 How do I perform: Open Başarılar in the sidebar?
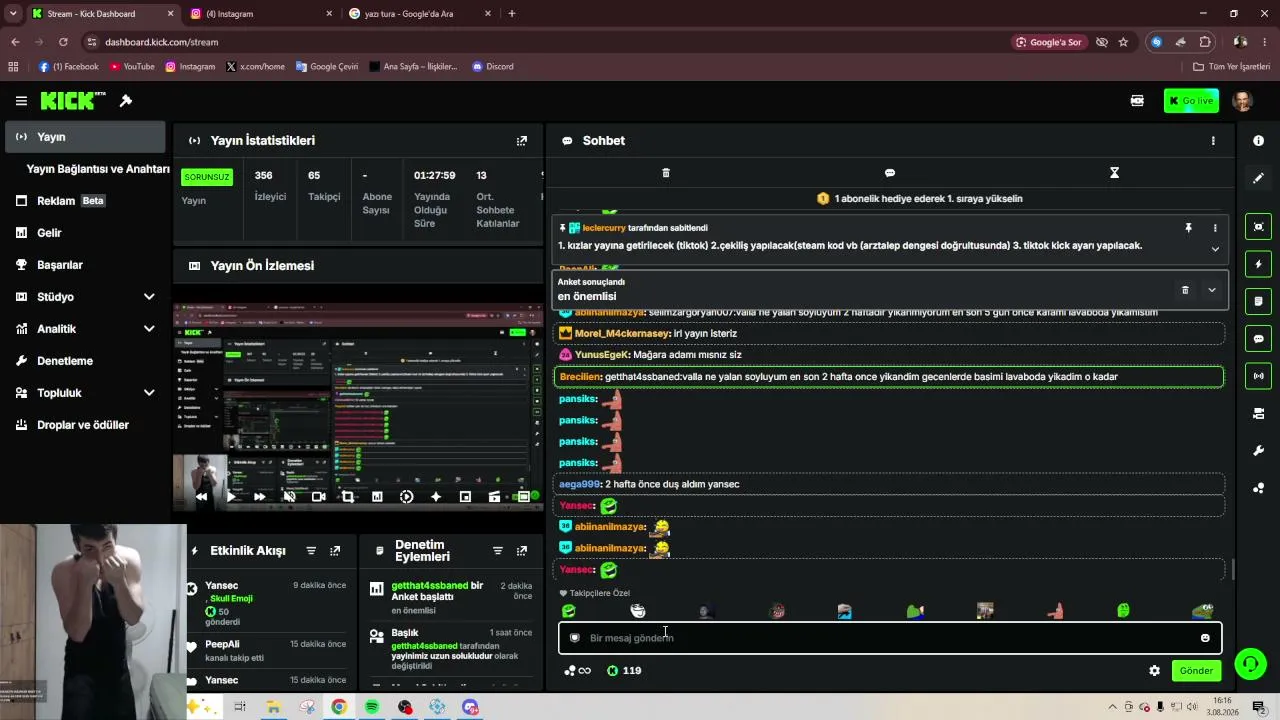click(x=84, y=265)
